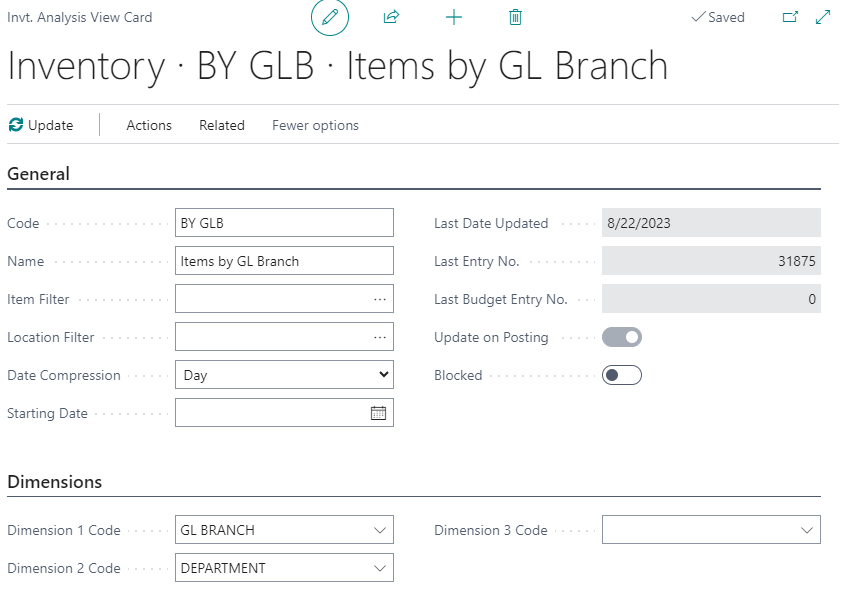
Task: Toggle the Update on Posting switch
Action: tap(621, 337)
